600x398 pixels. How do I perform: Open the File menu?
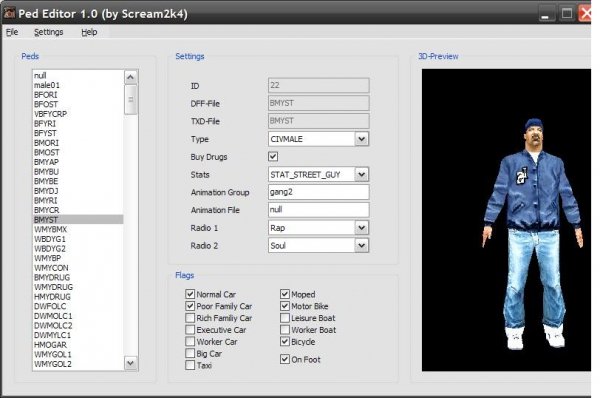coord(12,32)
